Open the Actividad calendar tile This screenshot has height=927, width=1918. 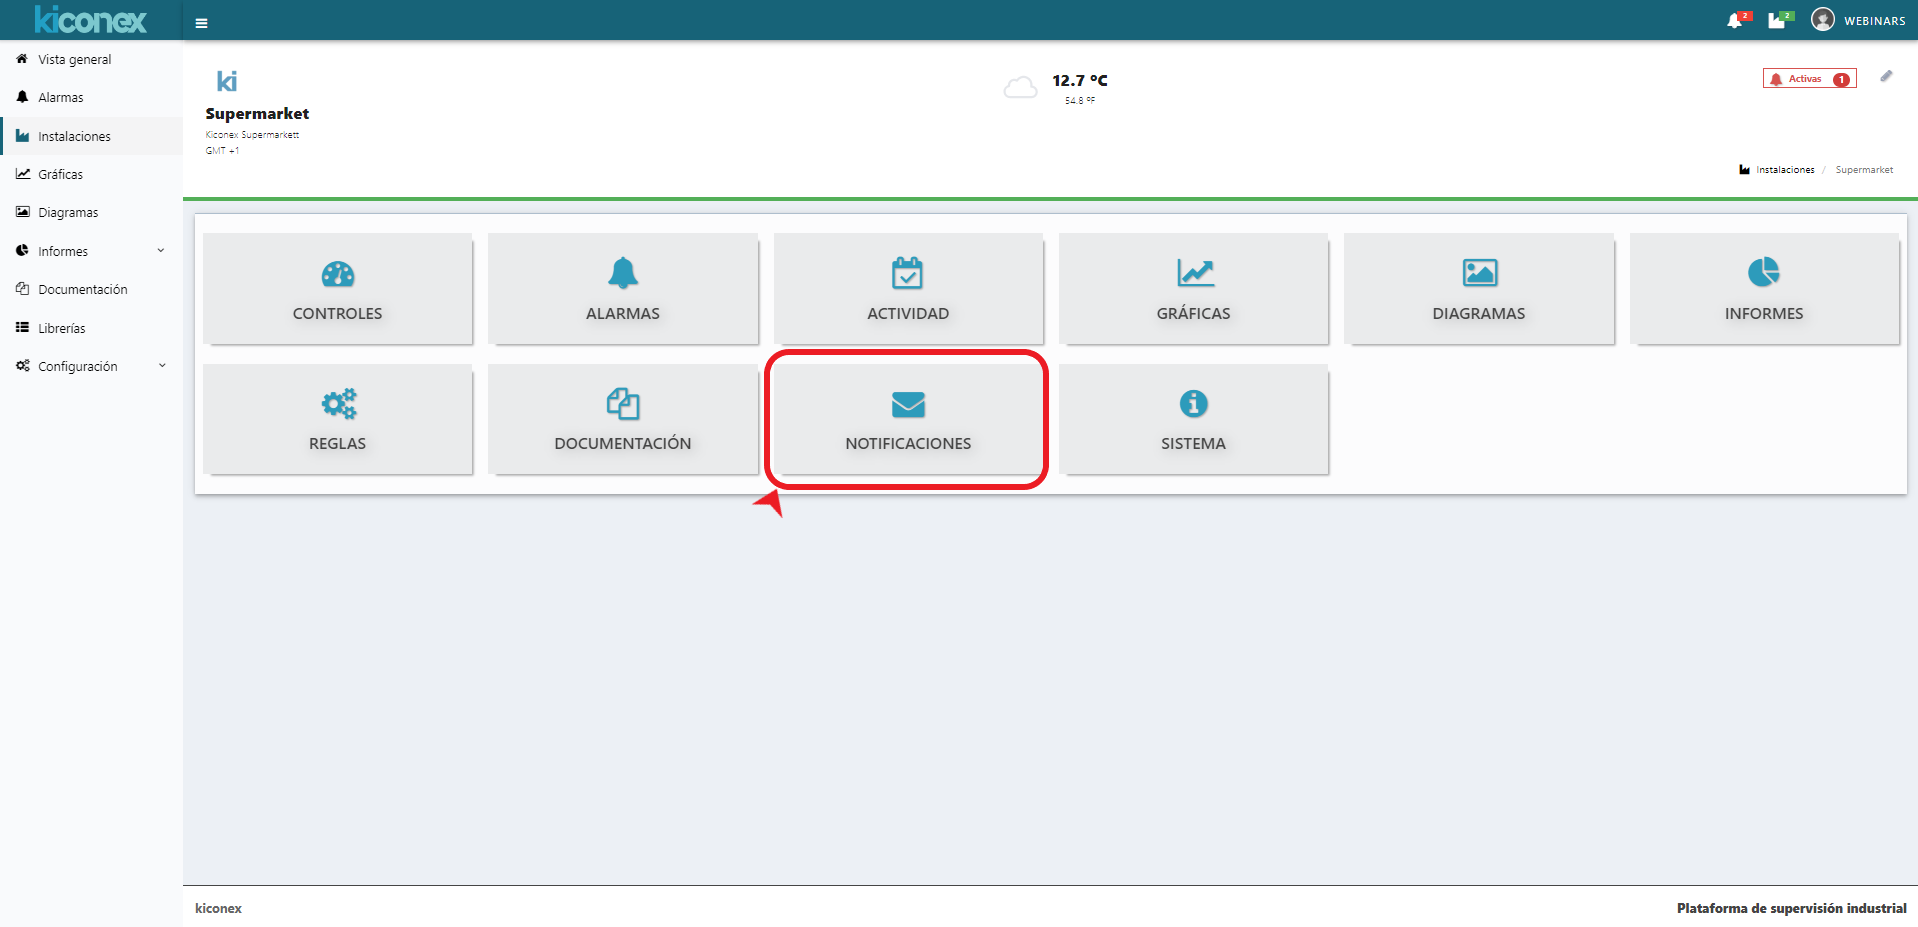click(x=907, y=289)
